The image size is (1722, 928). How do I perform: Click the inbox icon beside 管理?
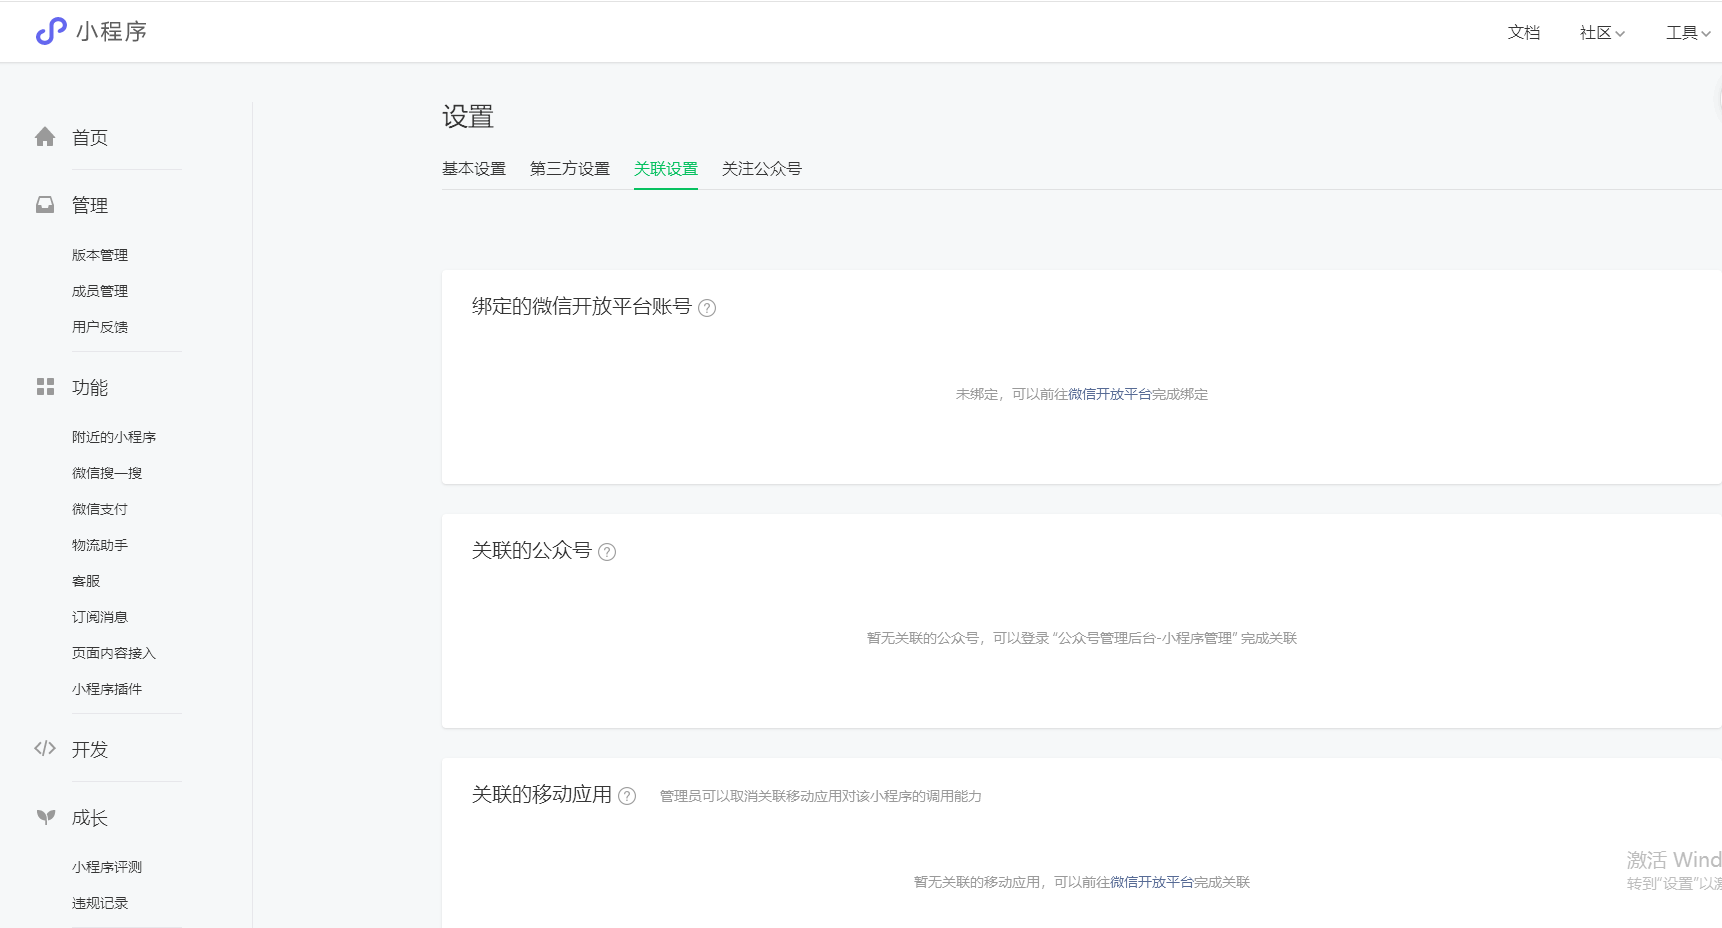coord(45,205)
